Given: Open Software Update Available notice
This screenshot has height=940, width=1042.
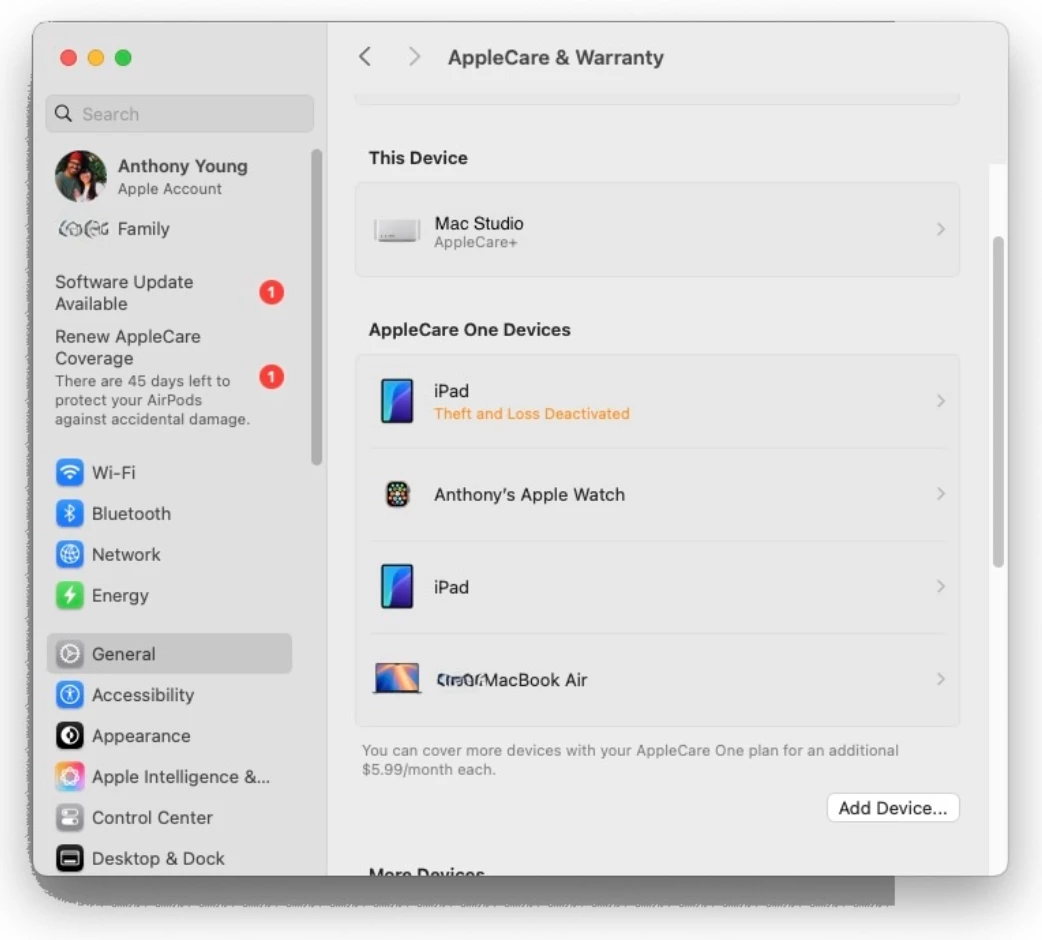Looking at the screenshot, I should (x=169, y=293).
